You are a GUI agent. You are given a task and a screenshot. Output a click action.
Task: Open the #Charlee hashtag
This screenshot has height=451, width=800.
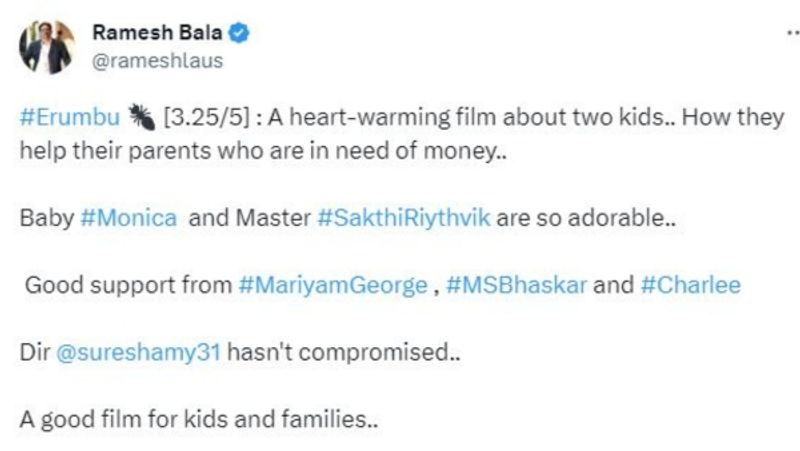(x=690, y=285)
